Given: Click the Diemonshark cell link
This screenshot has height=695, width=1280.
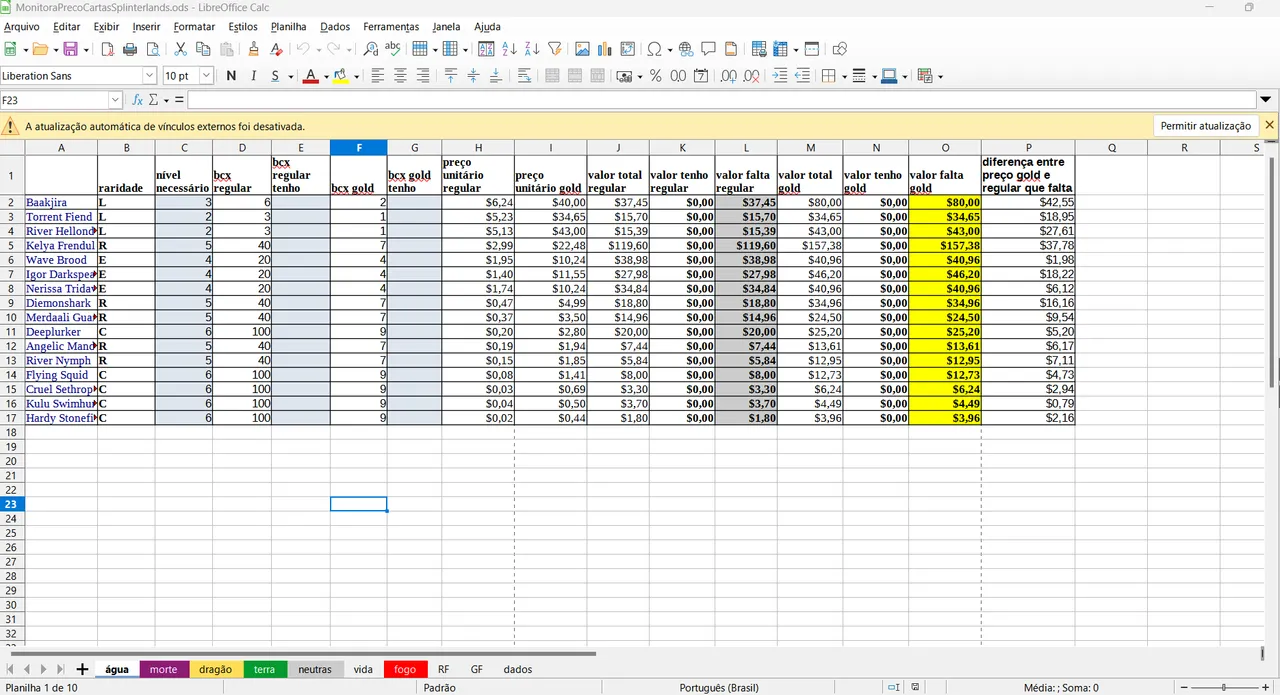Looking at the screenshot, I should (58, 303).
